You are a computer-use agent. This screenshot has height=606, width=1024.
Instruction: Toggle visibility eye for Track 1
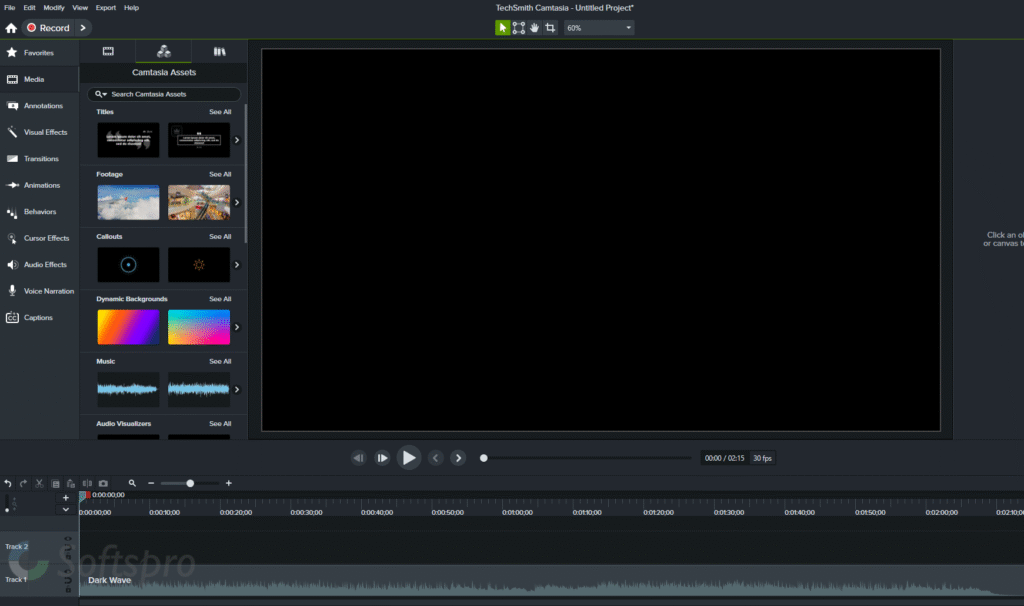(68, 571)
